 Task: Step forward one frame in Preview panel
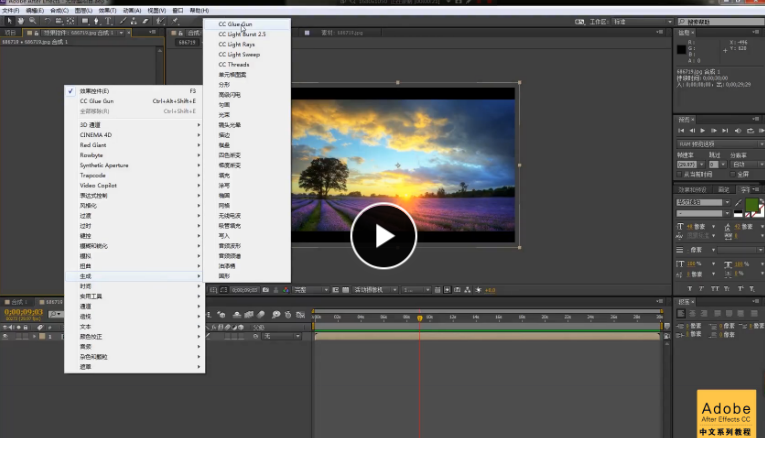pos(714,131)
